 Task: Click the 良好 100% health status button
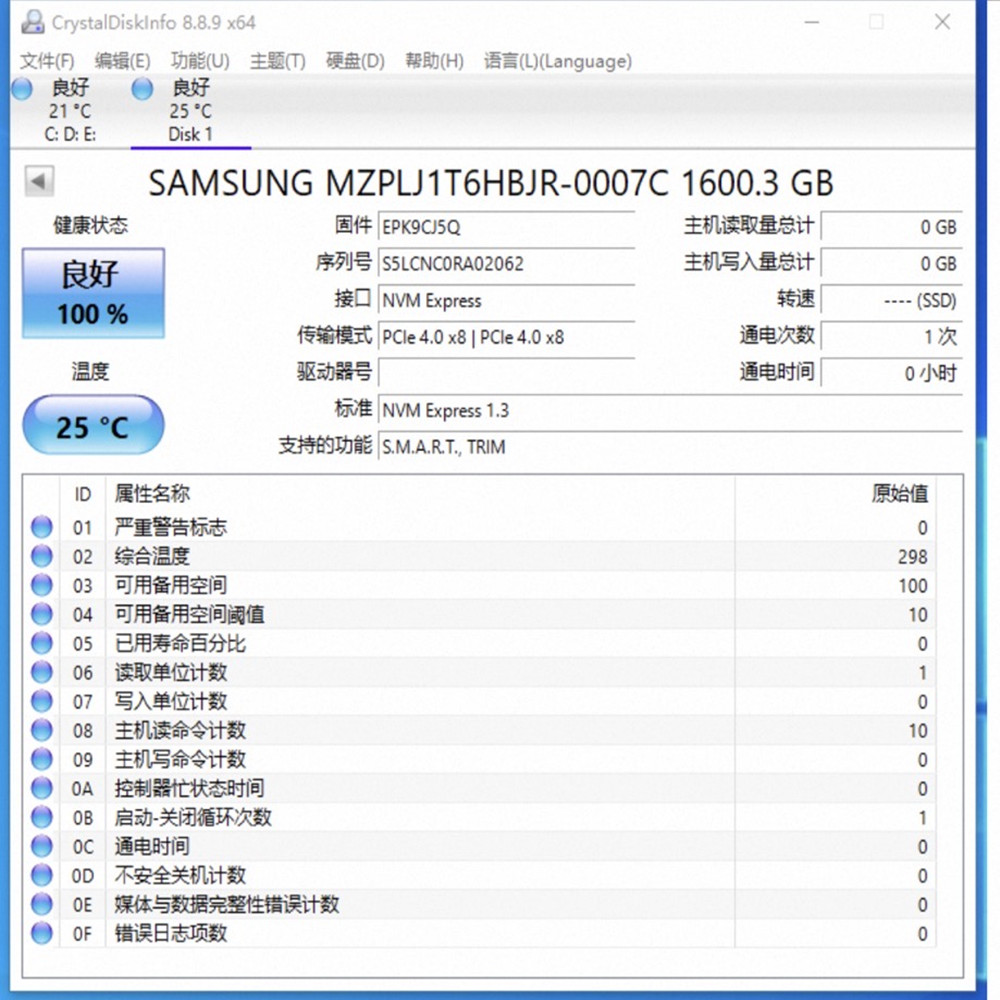pyautogui.click(x=92, y=291)
